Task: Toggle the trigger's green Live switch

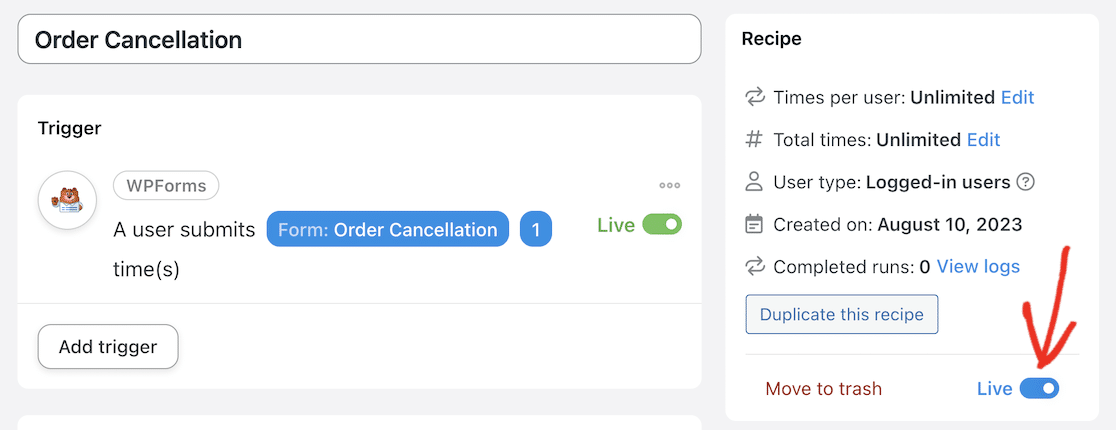Action: pyautogui.click(x=661, y=225)
